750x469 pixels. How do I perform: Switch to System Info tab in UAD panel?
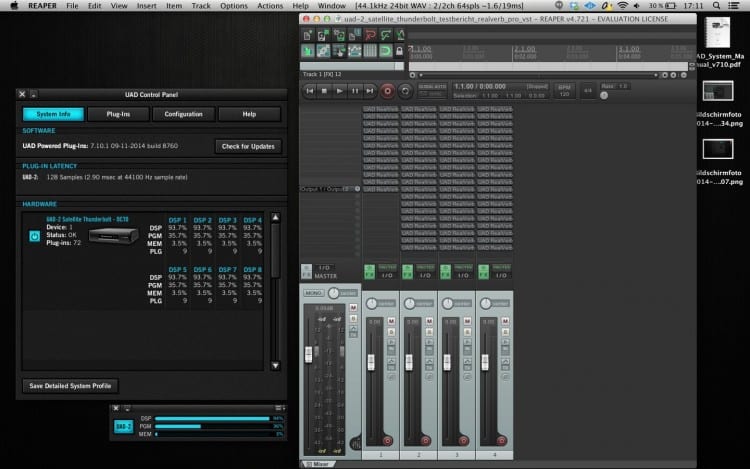tap(53, 114)
